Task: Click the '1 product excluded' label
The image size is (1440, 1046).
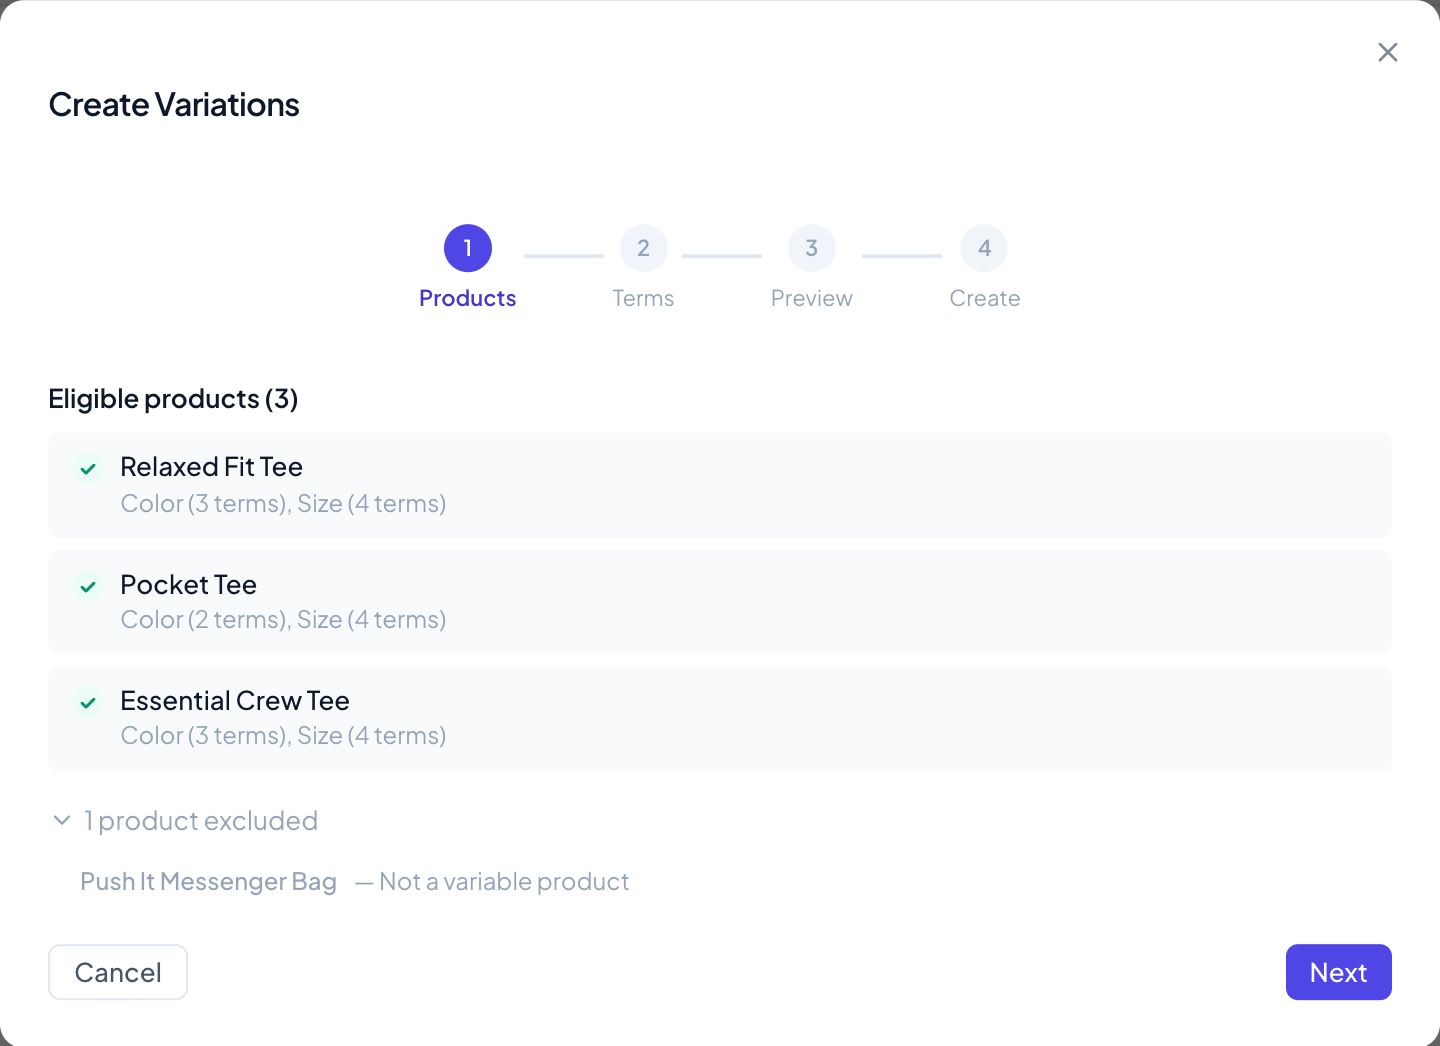Action: click(201, 821)
